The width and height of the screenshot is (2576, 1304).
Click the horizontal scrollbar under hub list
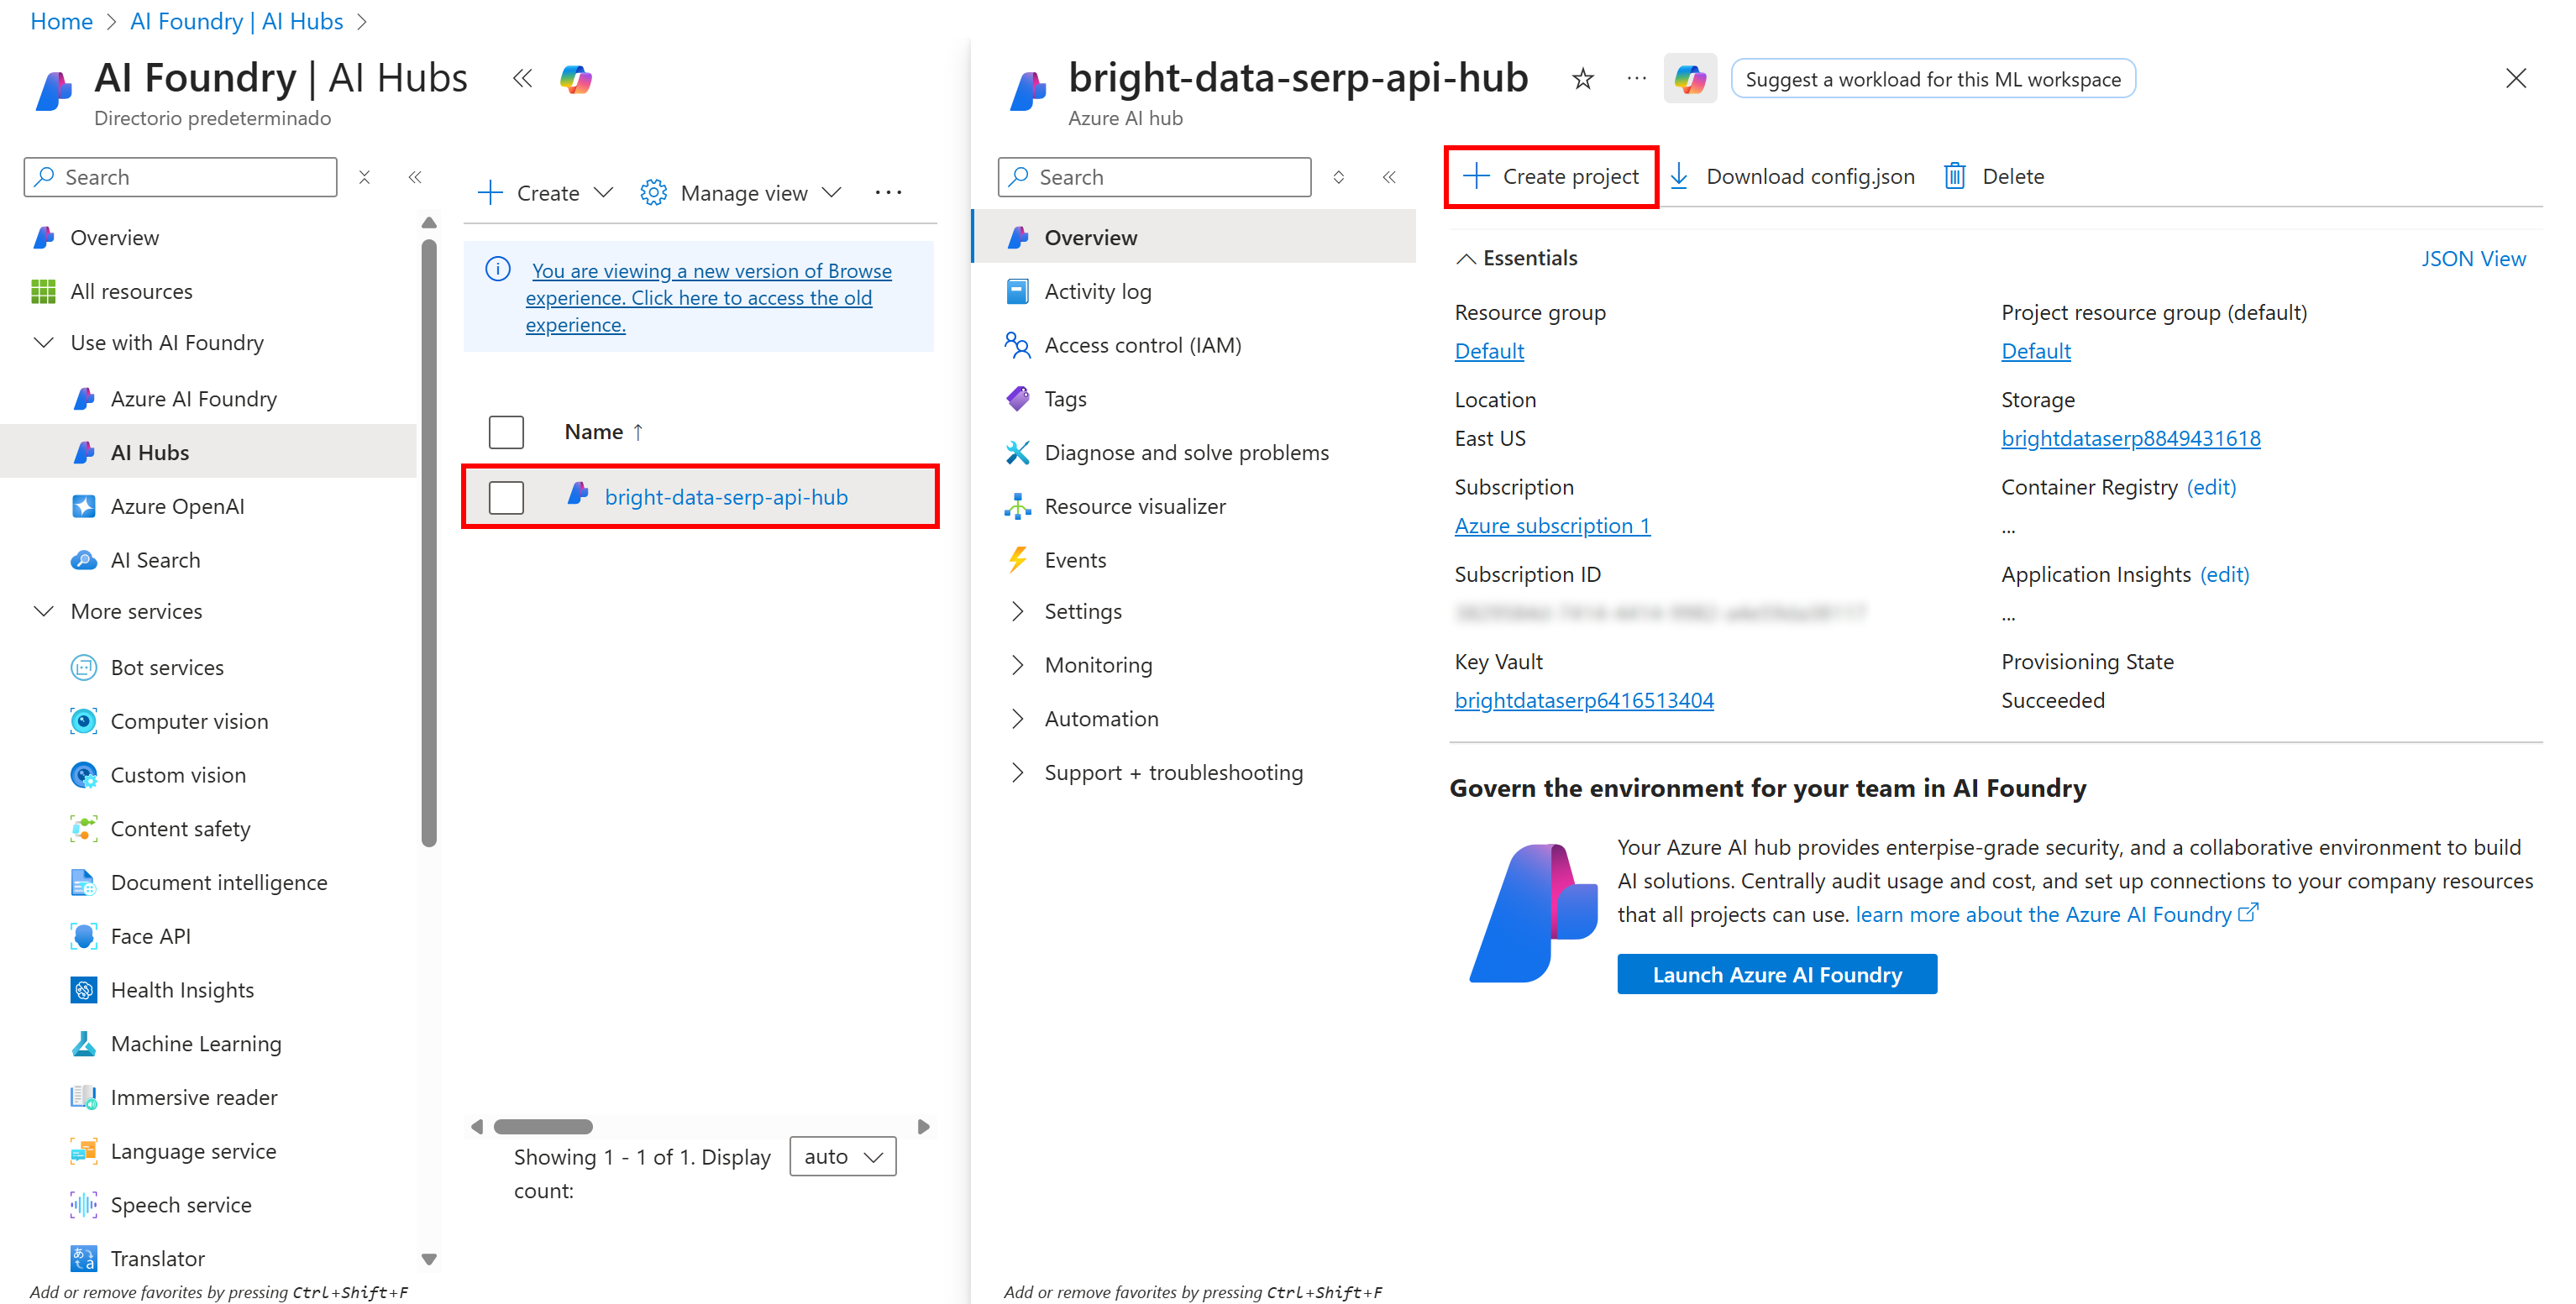pos(543,1127)
